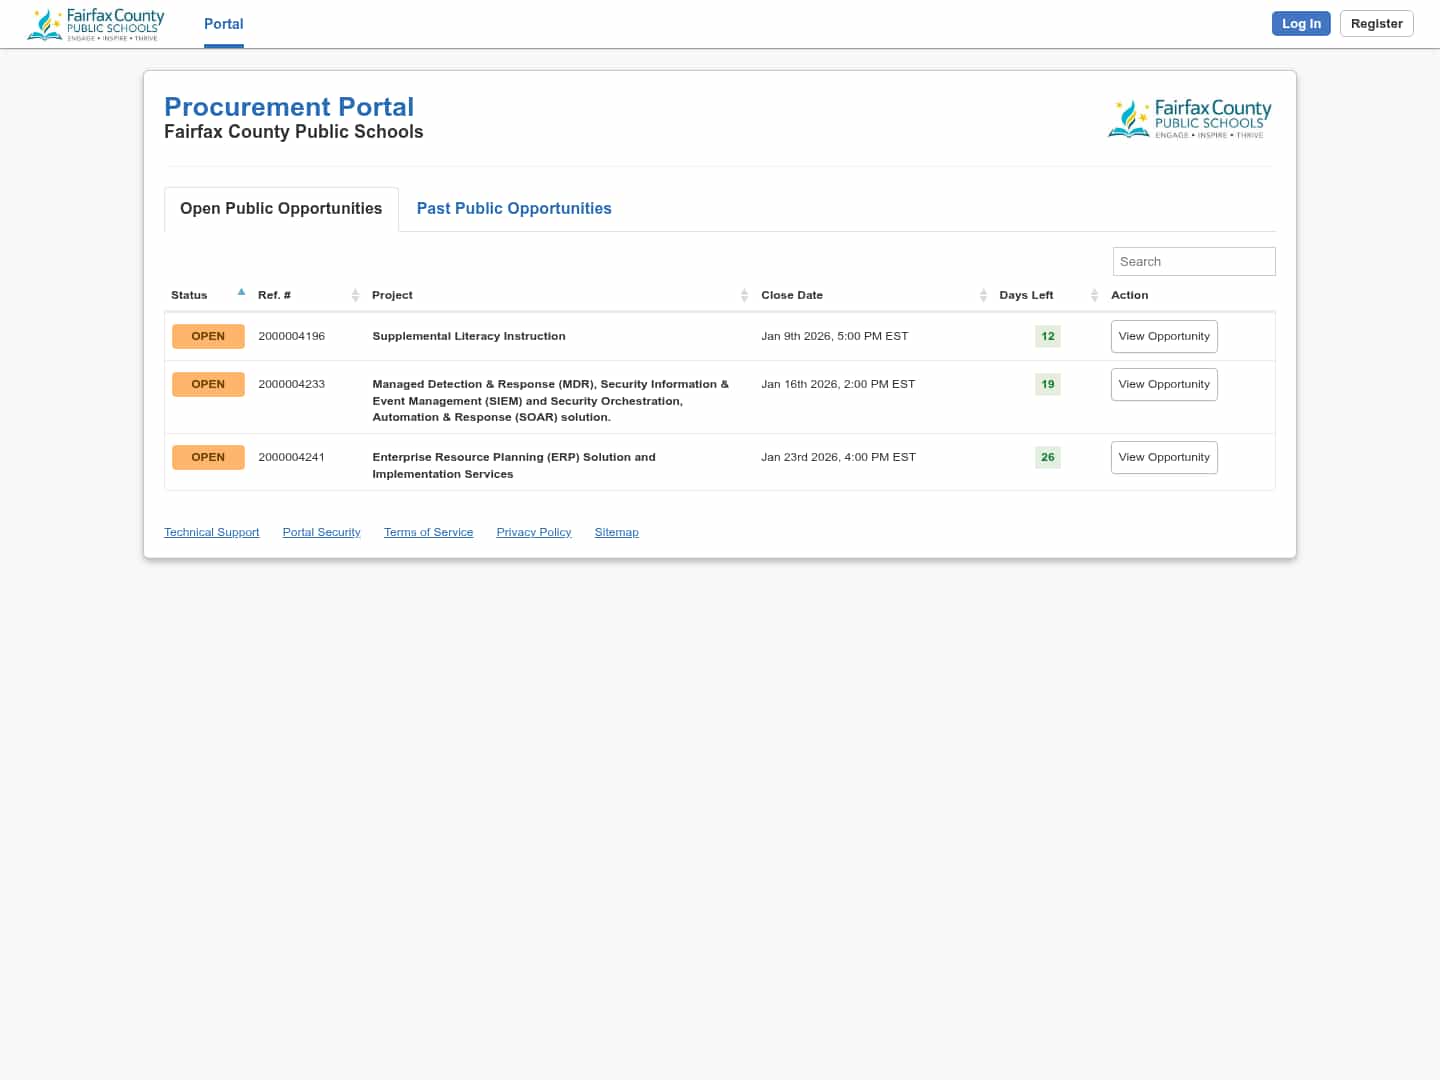The height and width of the screenshot is (1080, 1440).
Task: Open the Portal navigation tab
Action: [223, 24]
